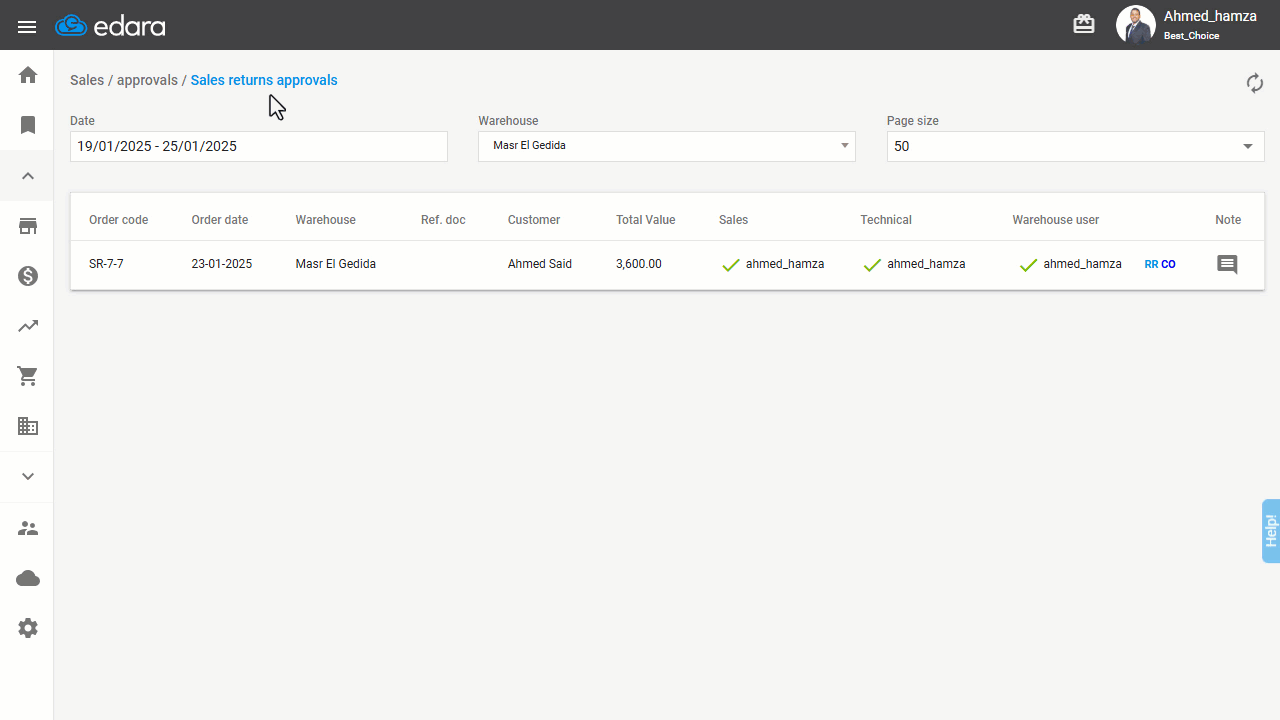Click customer name Ahmed Said
Viewport: 1280px width, 720px height.
pos(540,264)
